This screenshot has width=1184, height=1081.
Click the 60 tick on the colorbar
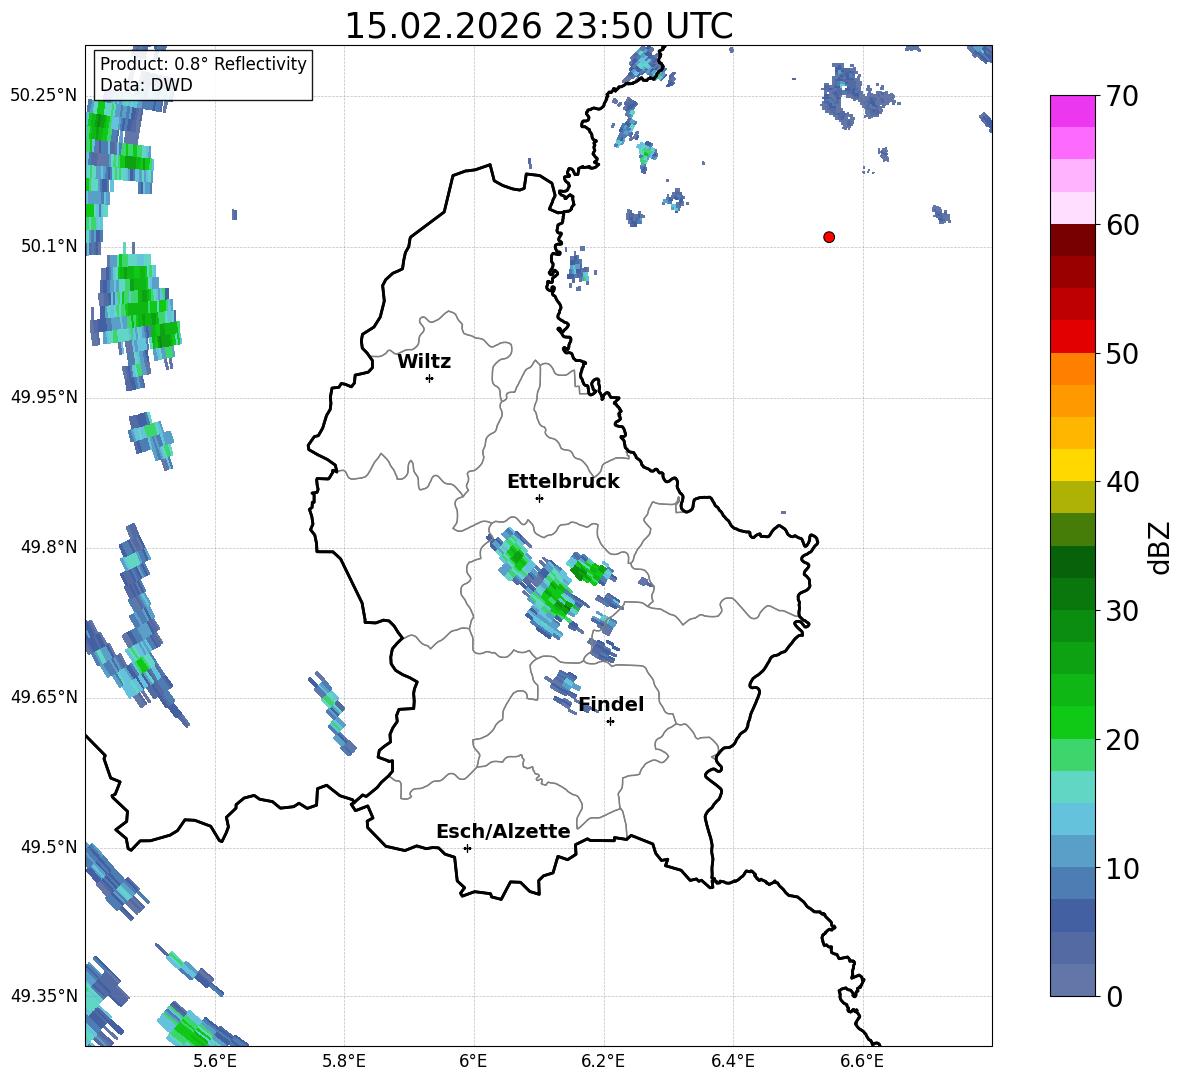tap(1121, 225)
